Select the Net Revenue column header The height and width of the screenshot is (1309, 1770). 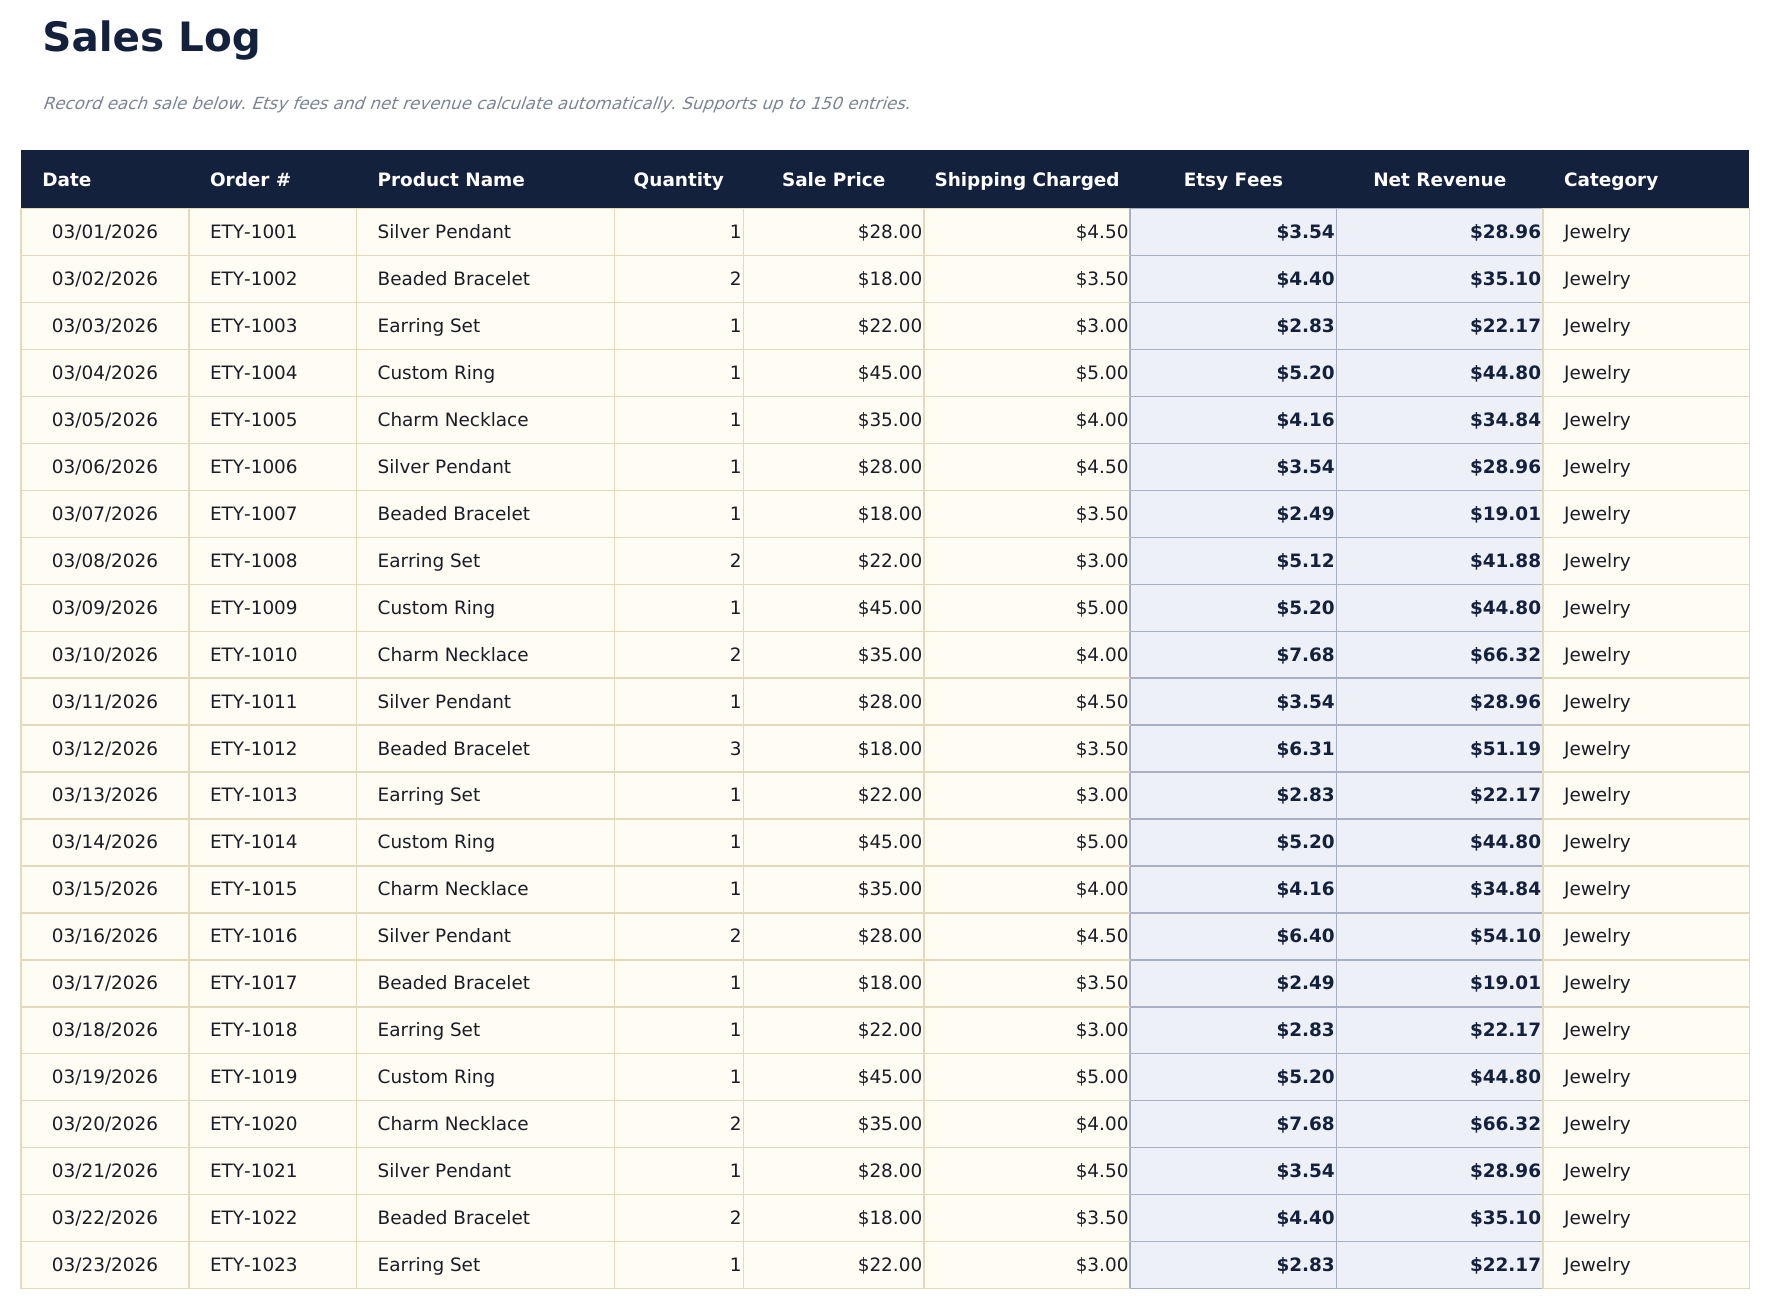pyautogui.click(x=1440, y=179)
